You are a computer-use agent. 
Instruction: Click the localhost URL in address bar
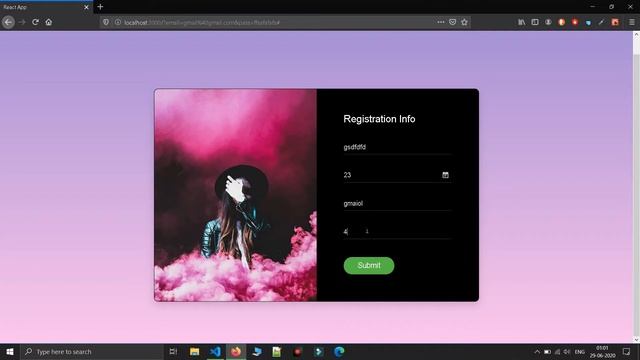point(202,22)
